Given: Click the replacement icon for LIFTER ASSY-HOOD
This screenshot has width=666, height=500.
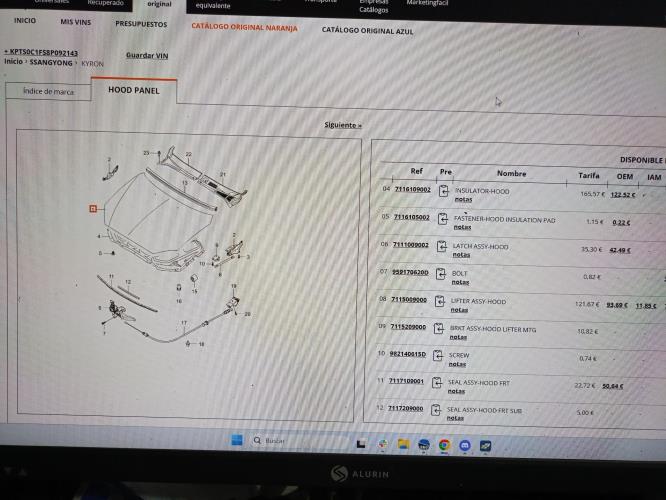Looking at the screenshot, I should point(440,301).
